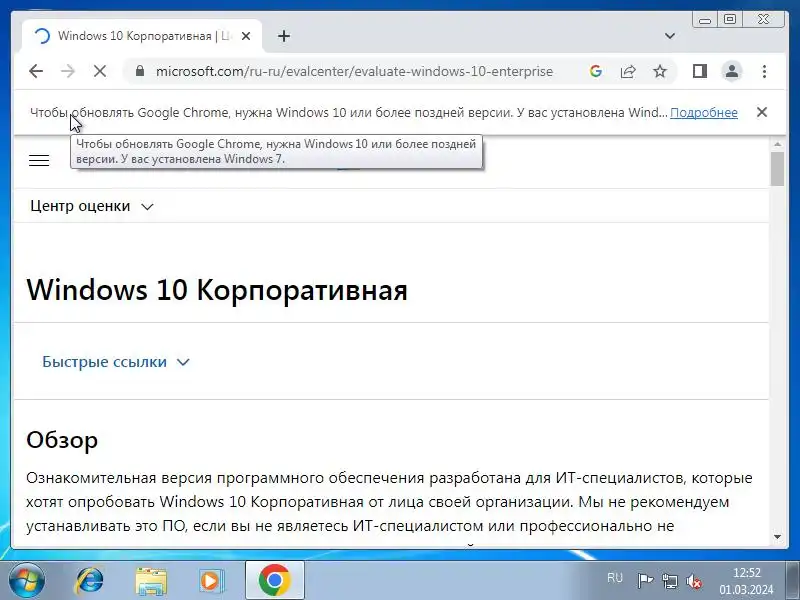Open the Google search icon in address bar
Screen dimensions: 800x600
(x=595, y=71)
